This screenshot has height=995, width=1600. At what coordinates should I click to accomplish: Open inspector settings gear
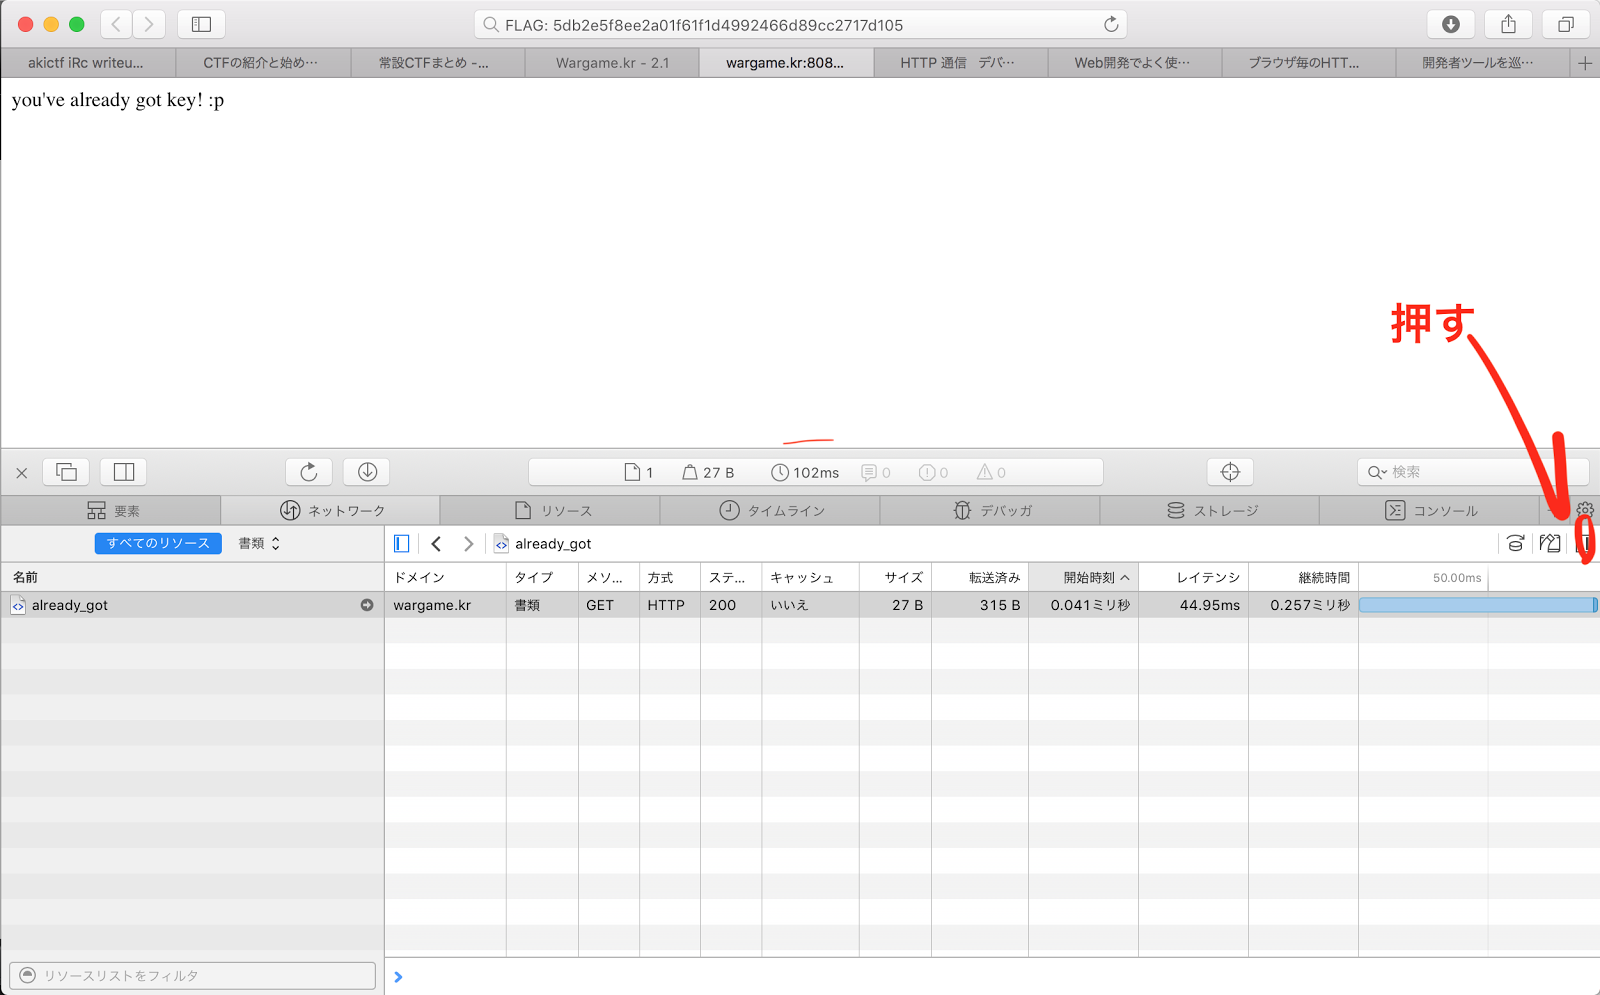(x=1585, y=510)
